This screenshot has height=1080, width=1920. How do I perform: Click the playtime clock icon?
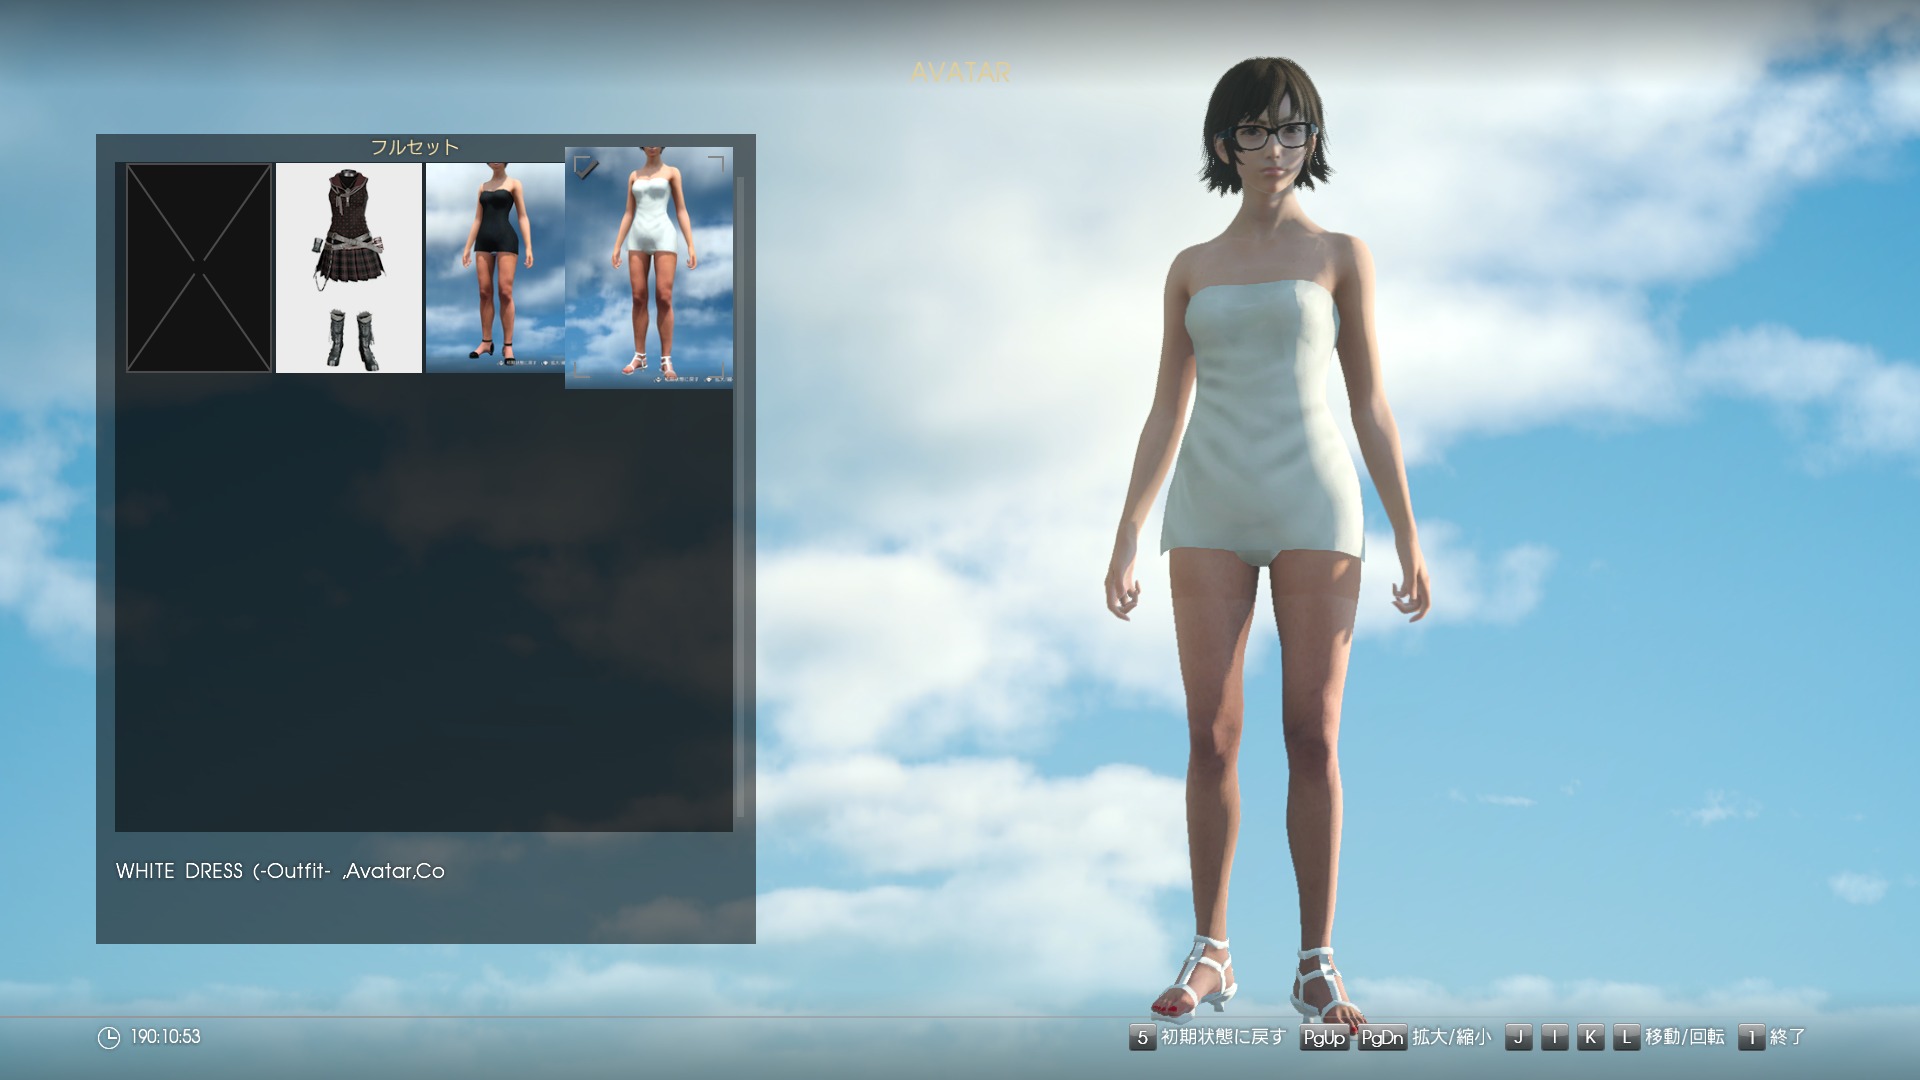coord(108,1037)
